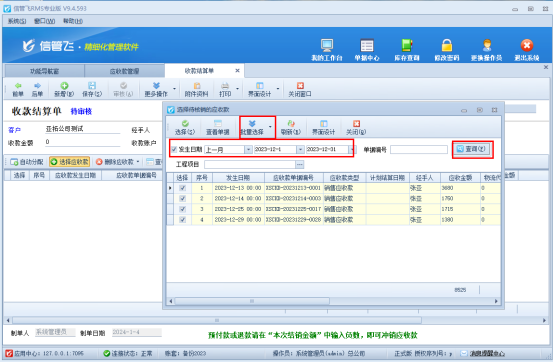Expand the 更多操作 dropdown arrow
Image resolution: width=553 pixels, height=362 pixels.
[x=174, y=89]
